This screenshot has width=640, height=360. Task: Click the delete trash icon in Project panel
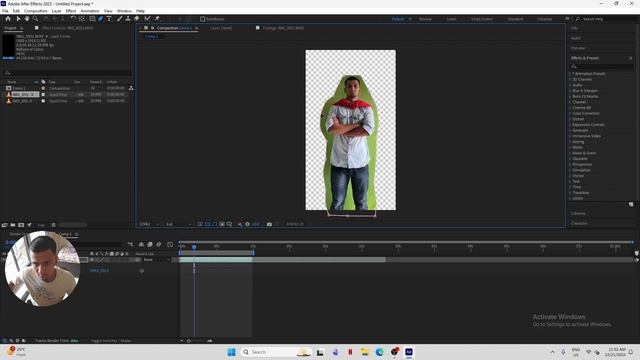[x=53, y=225]
